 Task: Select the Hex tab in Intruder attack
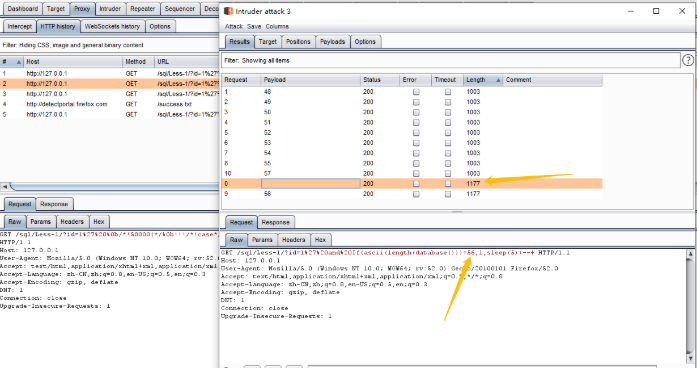[x=320, y=240]
